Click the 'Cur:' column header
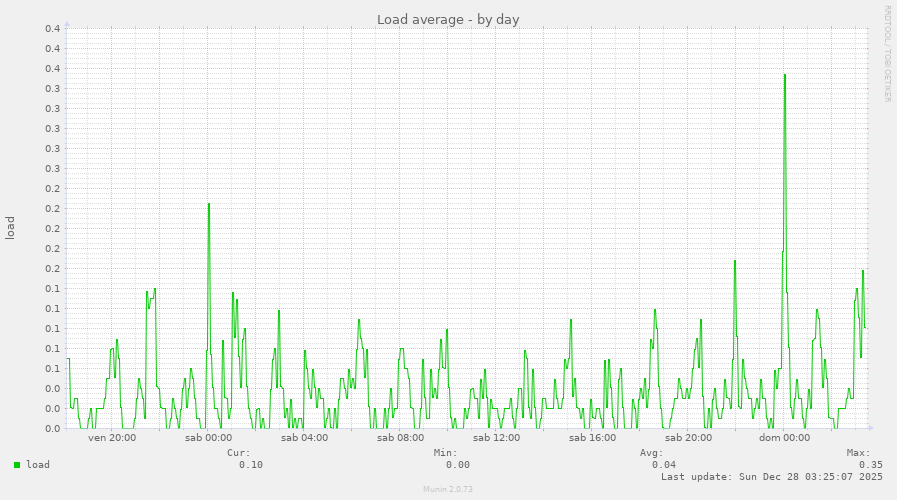 coord(239,453)
